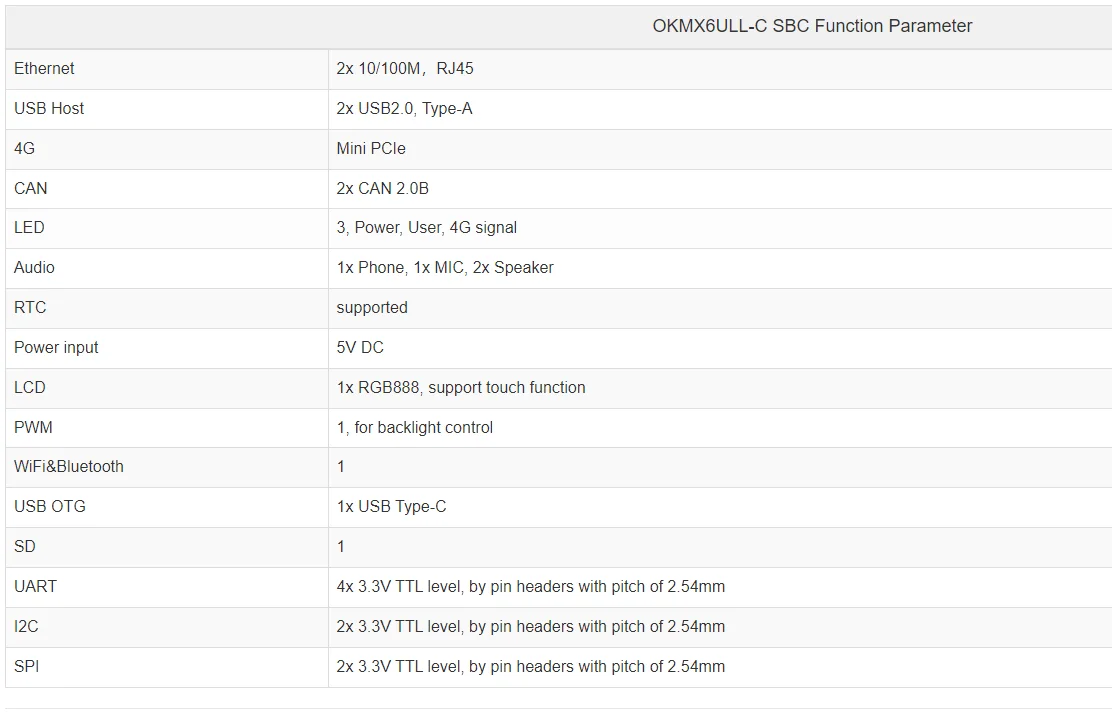This screenshot has width=1112, height=712.
Task: Select the I2C row label
Action: click(27, 627)
